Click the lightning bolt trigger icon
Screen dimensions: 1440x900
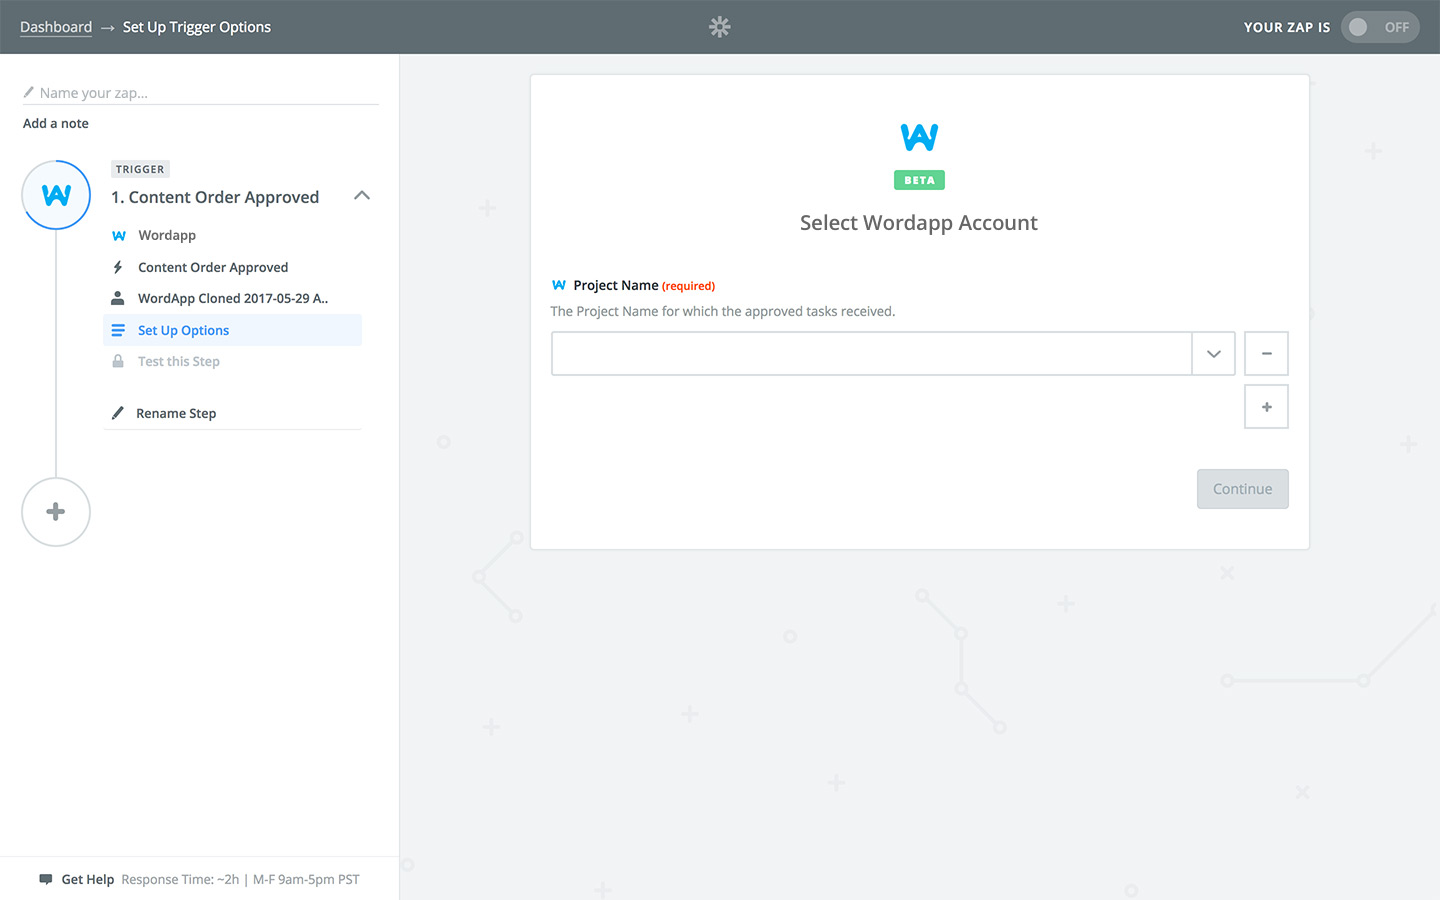pyautogui.click(x=118, y=267)
